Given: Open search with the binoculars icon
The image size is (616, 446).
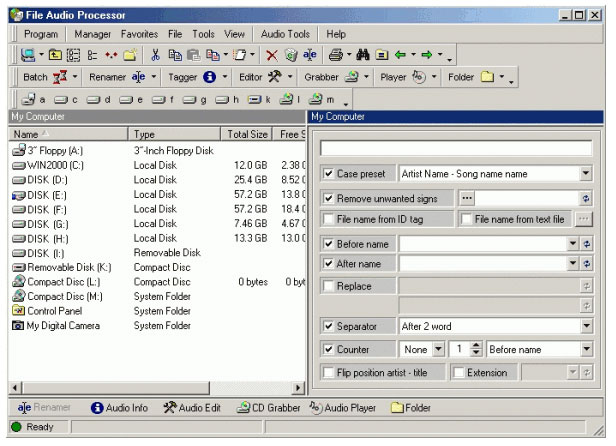Looking at the screenshot, I should click(x=363, y=55).
